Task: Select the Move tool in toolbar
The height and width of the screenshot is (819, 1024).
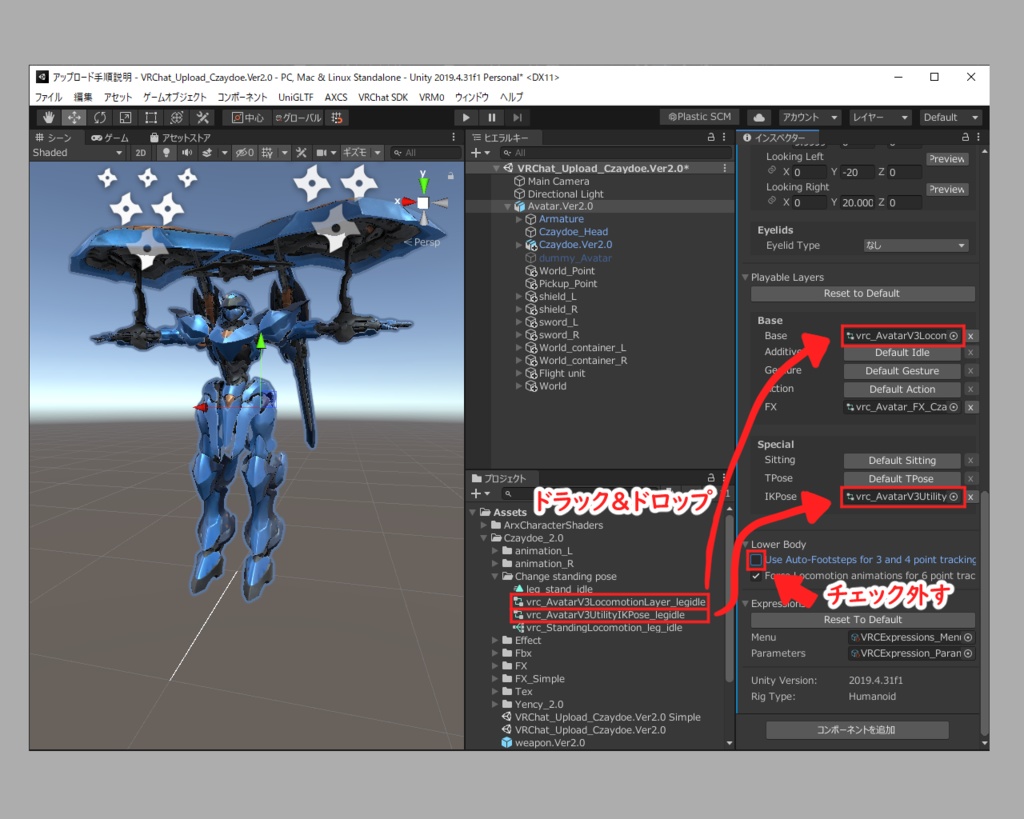Action: tap(74, 118)
